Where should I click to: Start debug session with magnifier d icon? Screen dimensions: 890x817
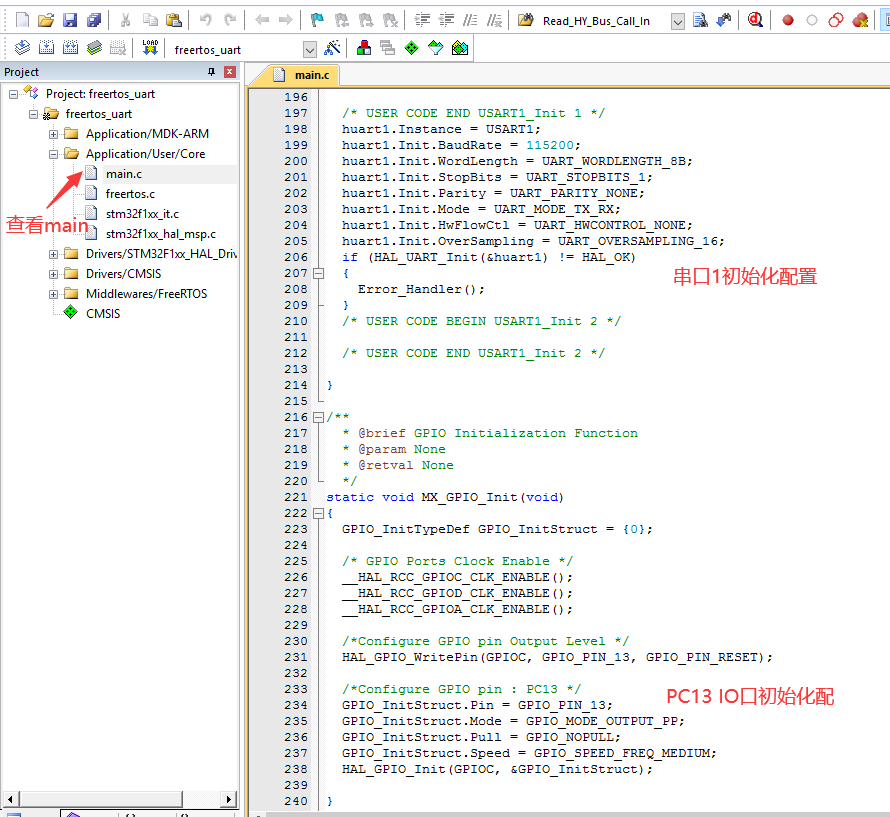pos(755,20)
